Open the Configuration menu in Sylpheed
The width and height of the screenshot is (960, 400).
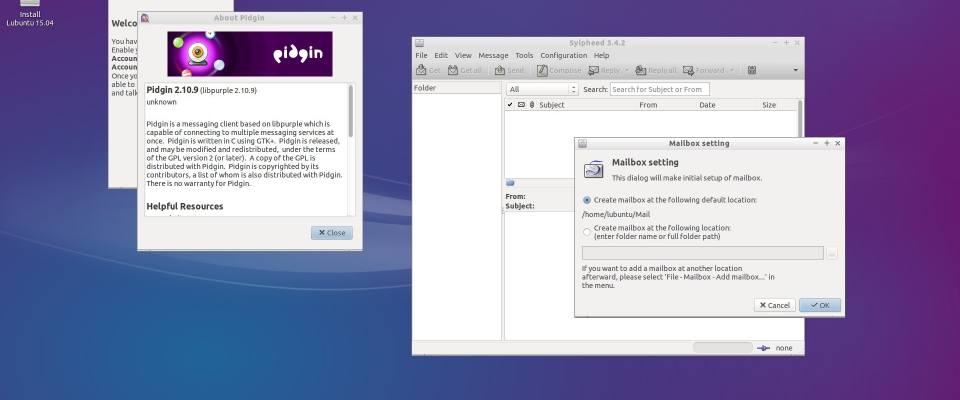pyautogui.click(x=563, y=55)
